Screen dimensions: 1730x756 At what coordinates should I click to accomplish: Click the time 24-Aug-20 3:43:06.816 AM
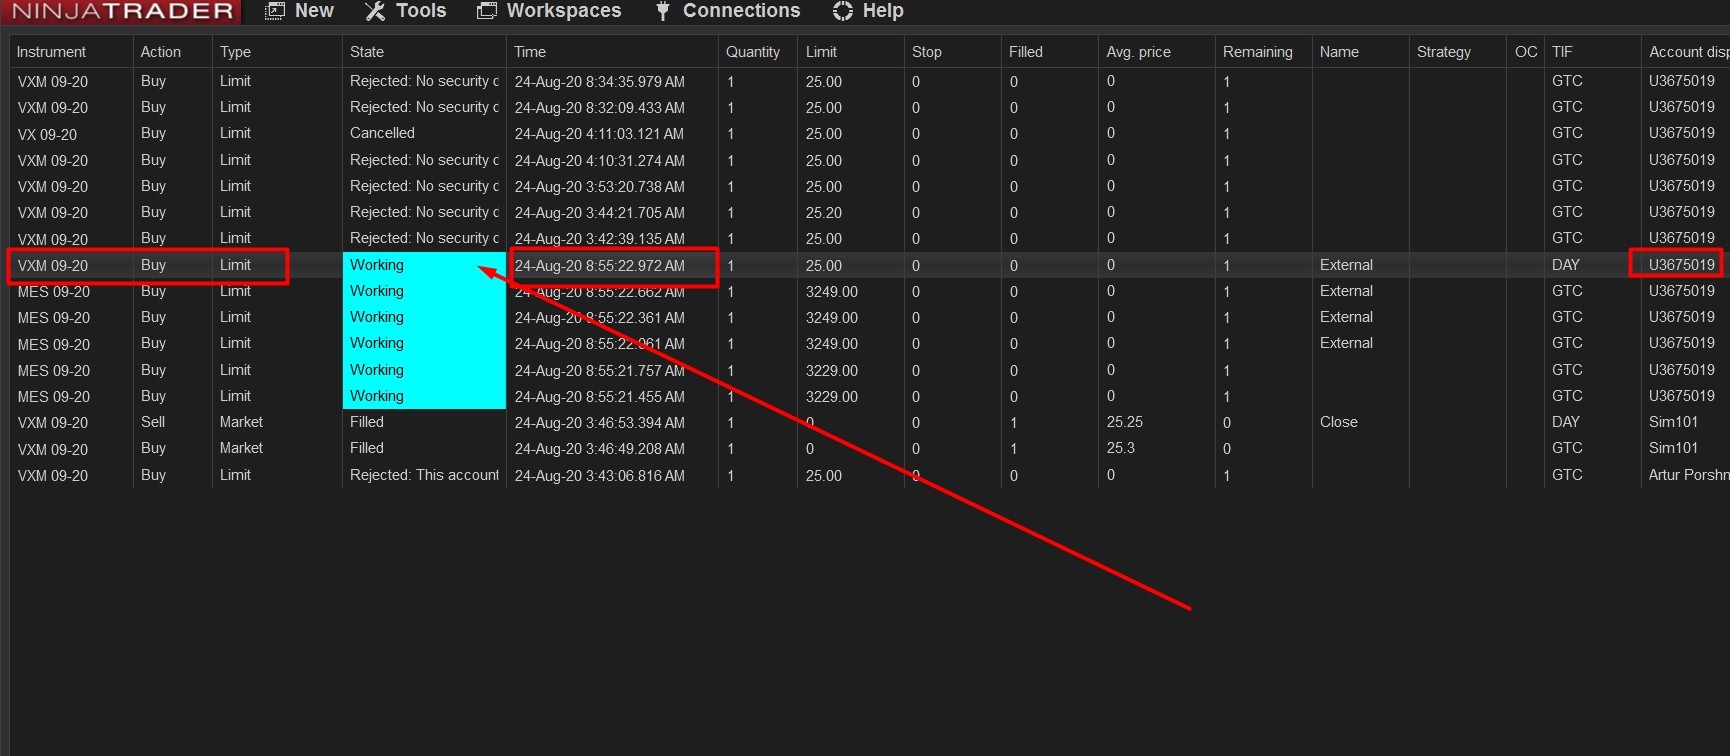600,476
